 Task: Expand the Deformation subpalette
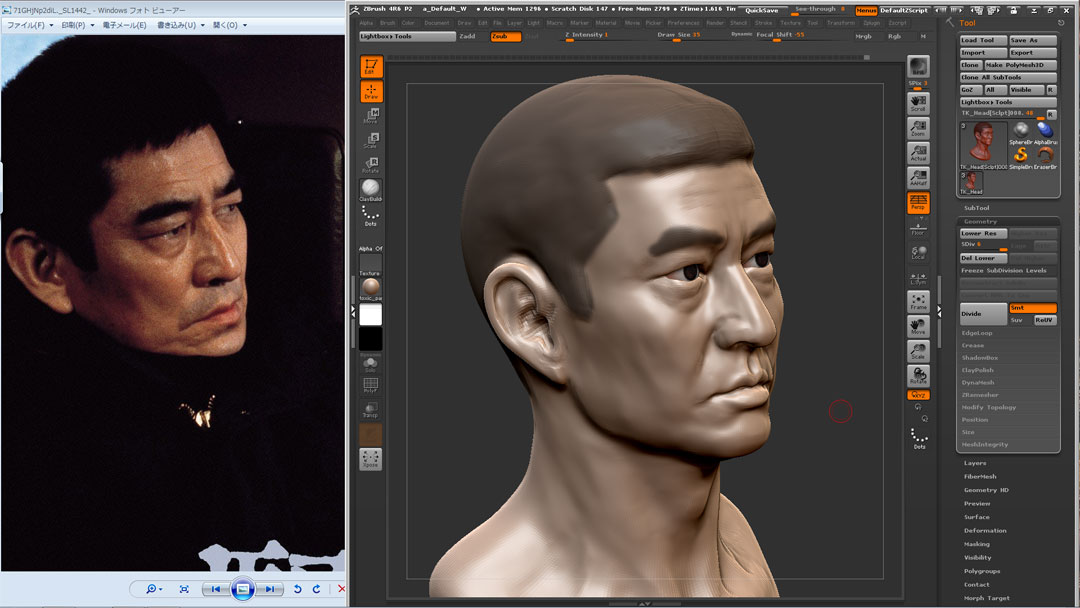pyautogui.click(x=985, y=531)
